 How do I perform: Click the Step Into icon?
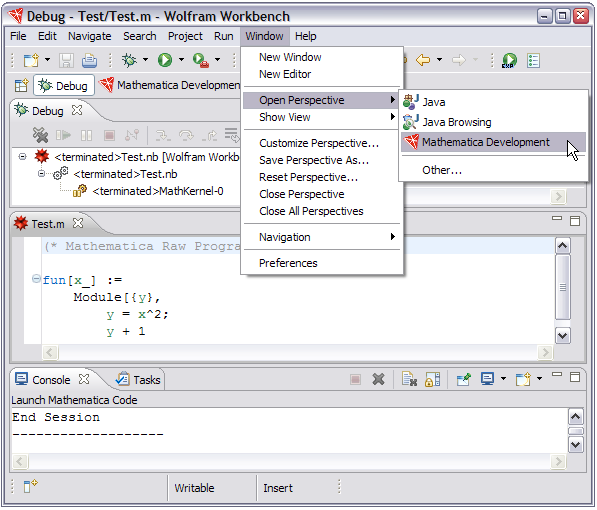[163, 136]
